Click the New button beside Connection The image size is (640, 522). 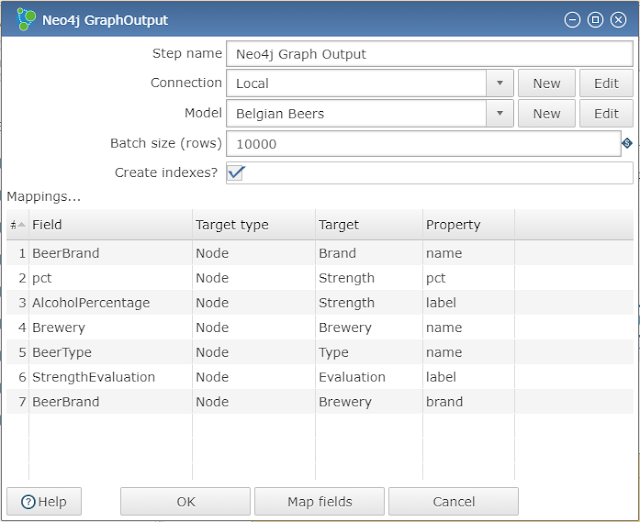(546, 84)
